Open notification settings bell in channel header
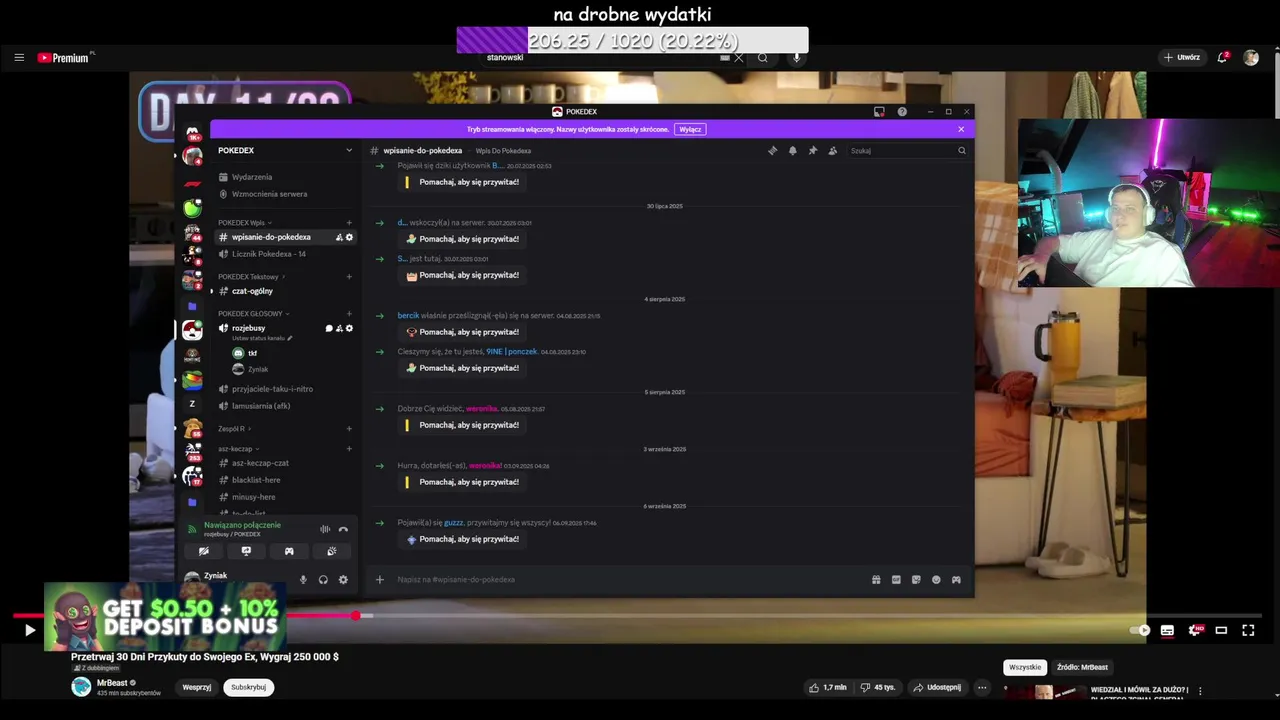1280x720 pixels. pos(793,151)
